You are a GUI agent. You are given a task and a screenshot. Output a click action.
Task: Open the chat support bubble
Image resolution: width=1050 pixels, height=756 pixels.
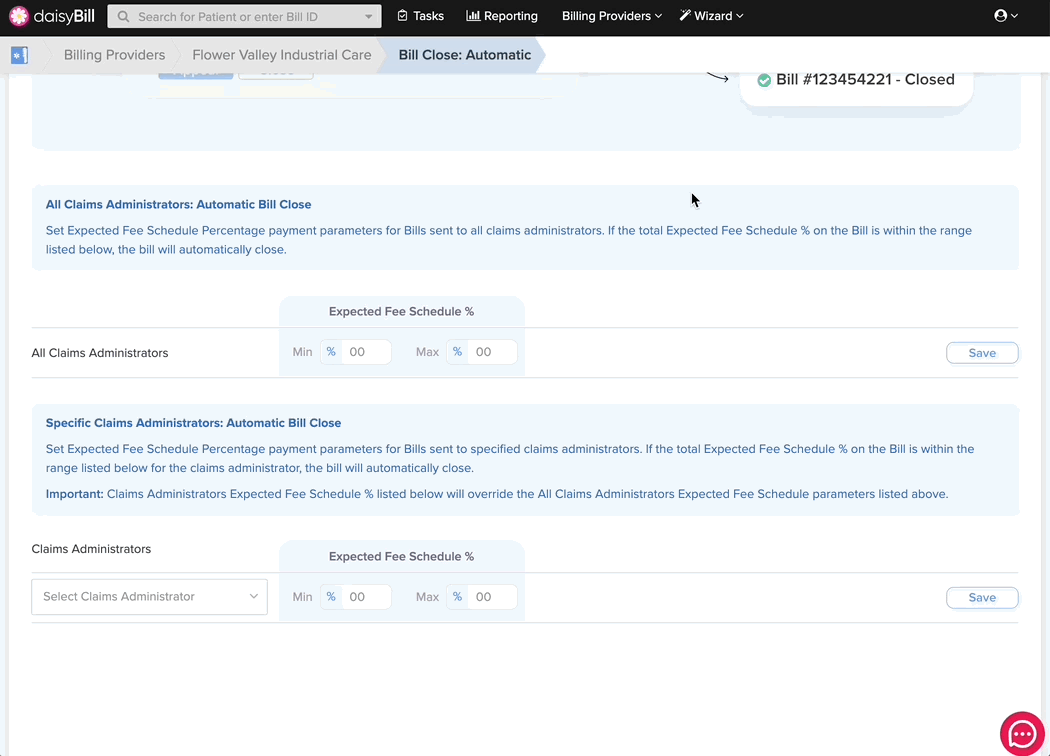pos(1022,734)
